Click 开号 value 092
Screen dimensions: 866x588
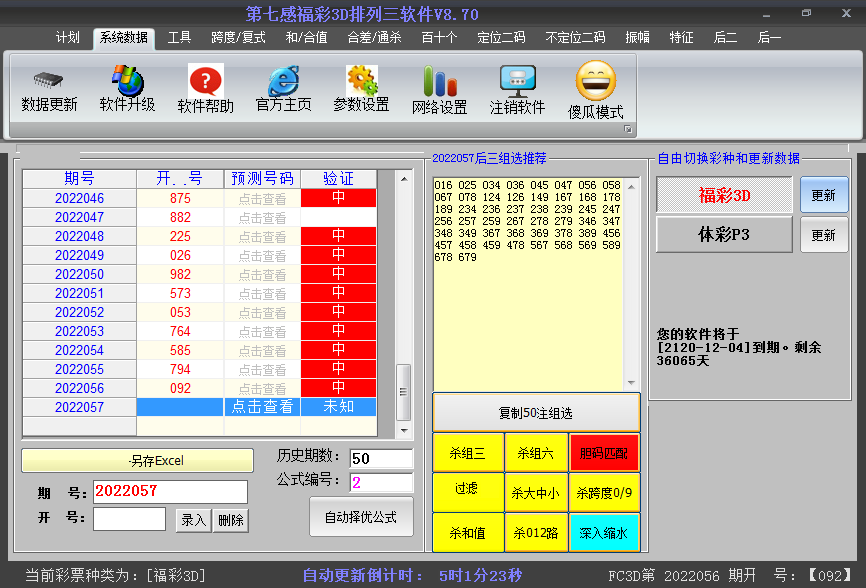click(x=180, y=388)
